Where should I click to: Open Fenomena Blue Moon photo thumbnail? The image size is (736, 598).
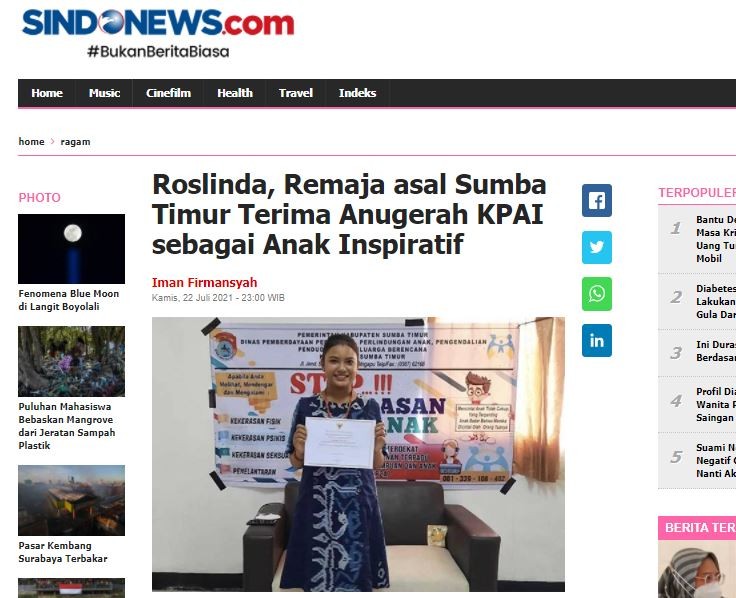click(71, 249)
